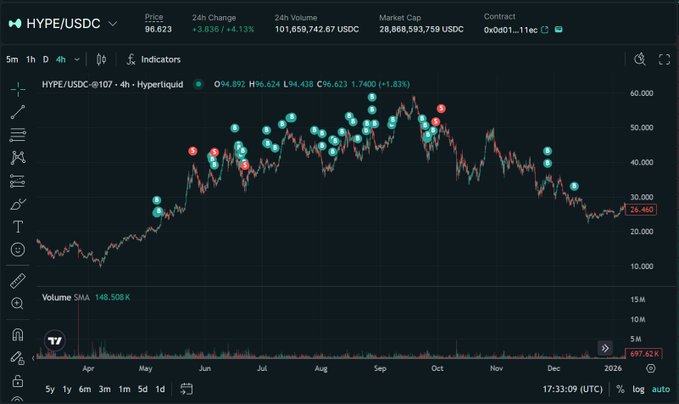Image resolution: width=679 pixels, height=404 pixels.
Task: Open the forecasting and measurement tools
Action: click(18, 181)
